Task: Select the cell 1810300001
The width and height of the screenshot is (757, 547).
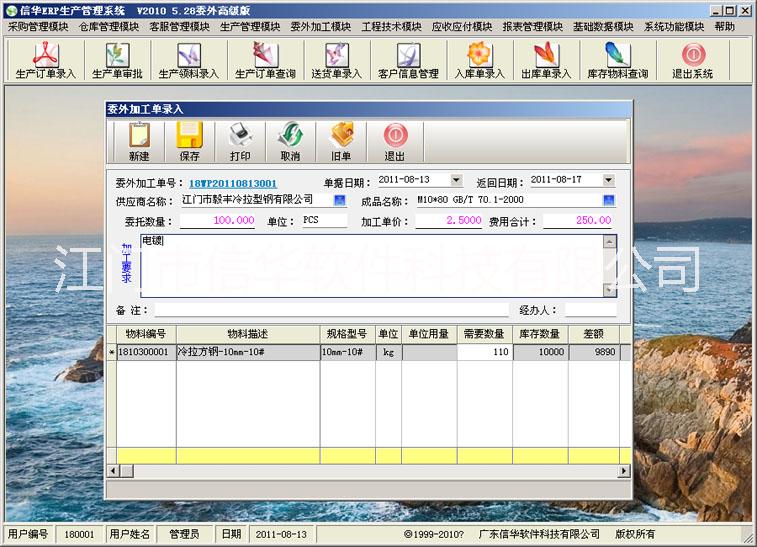Action: coord(146,352)
